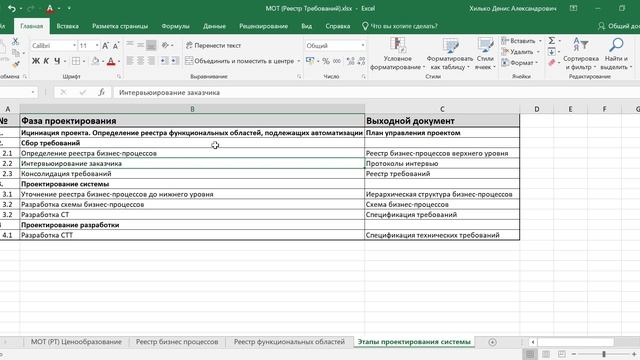Apply fill color with the paint bucket
The height and width of the screenshot is (360, 640).
pyautogui.click(x=95, y=61)
